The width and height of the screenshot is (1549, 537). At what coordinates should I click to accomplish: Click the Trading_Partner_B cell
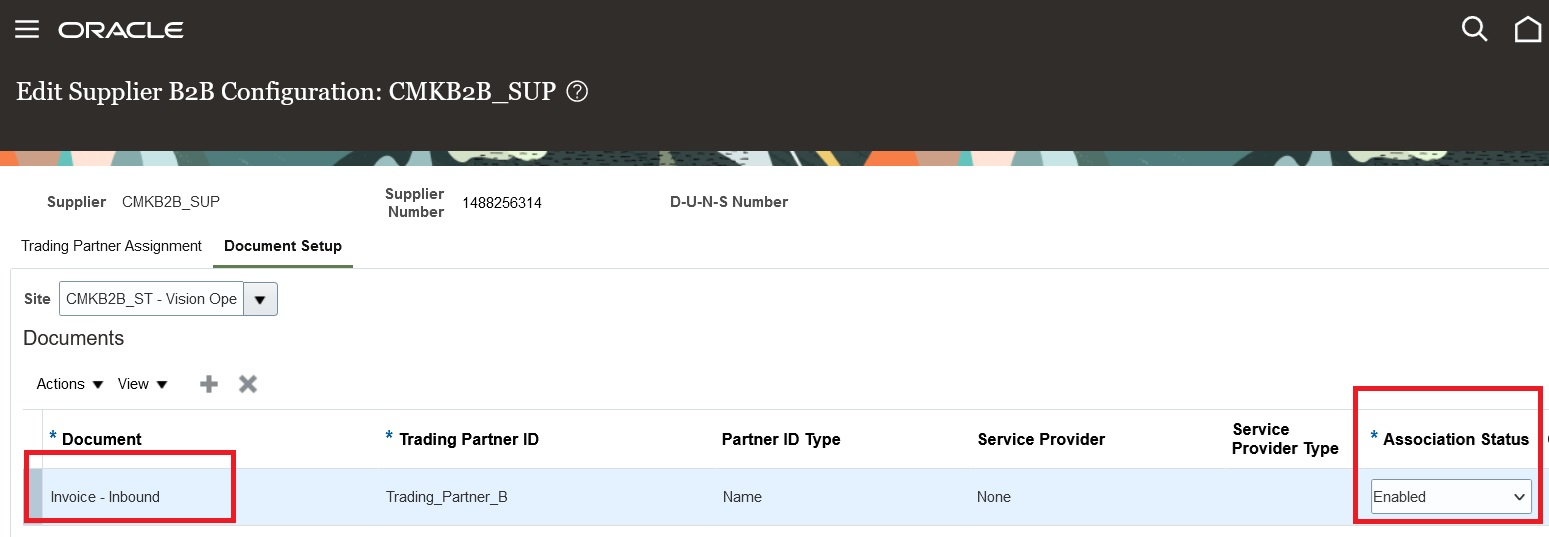point(447,497)
